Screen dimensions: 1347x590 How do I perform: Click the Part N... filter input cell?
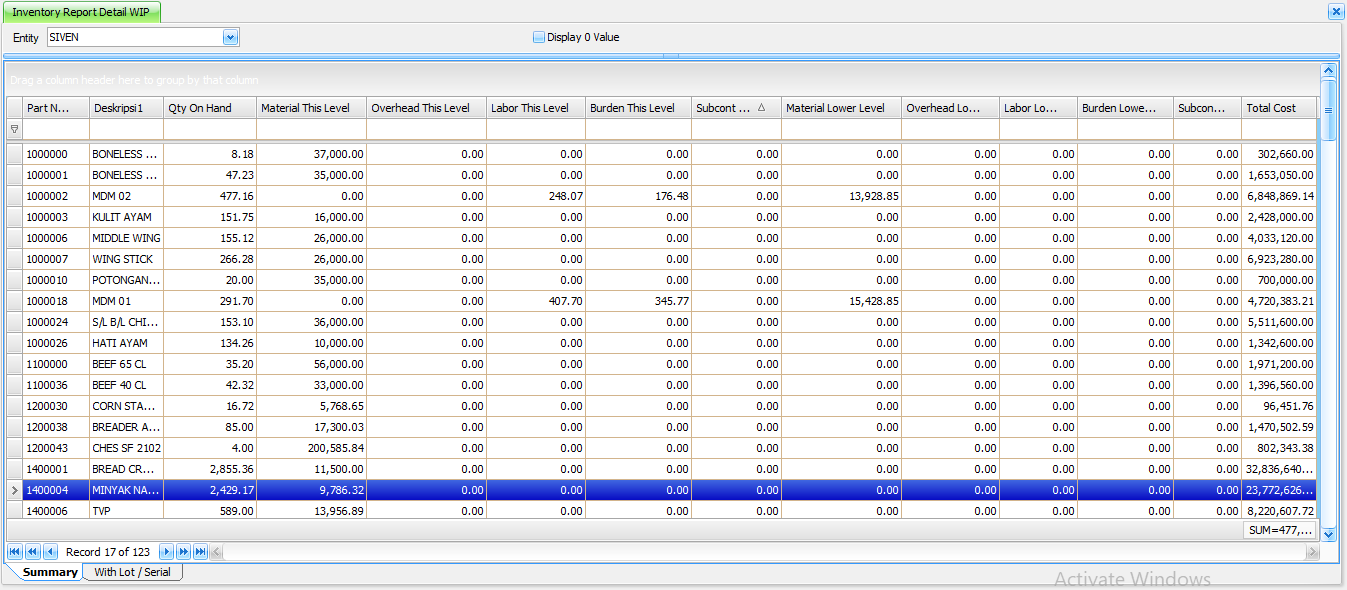[x=56, y=129]
